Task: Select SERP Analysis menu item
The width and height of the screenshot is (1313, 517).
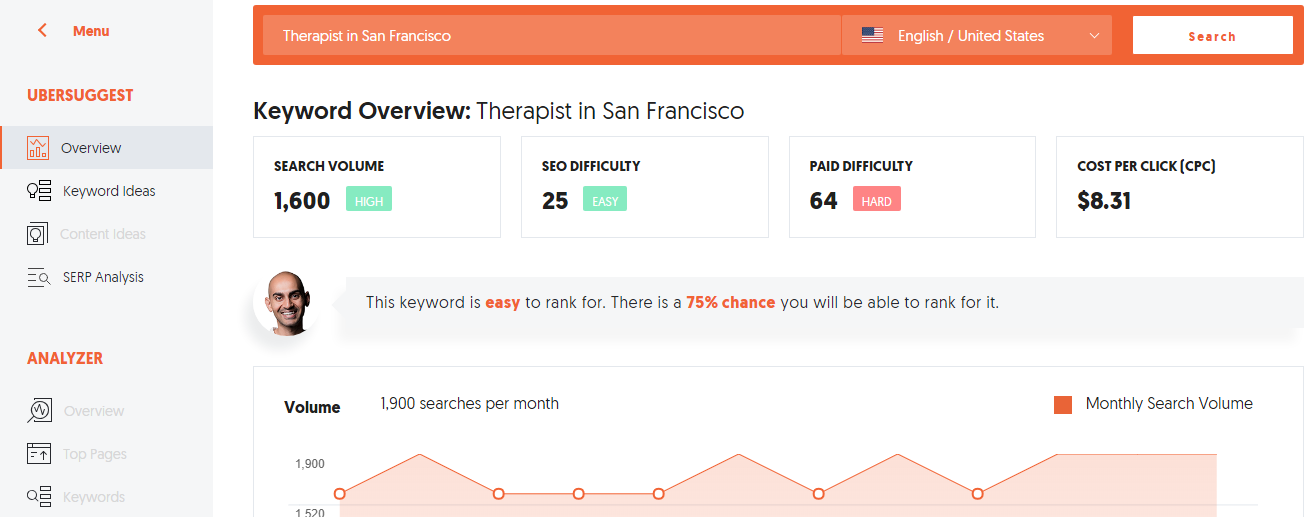Action: (103, 277)
